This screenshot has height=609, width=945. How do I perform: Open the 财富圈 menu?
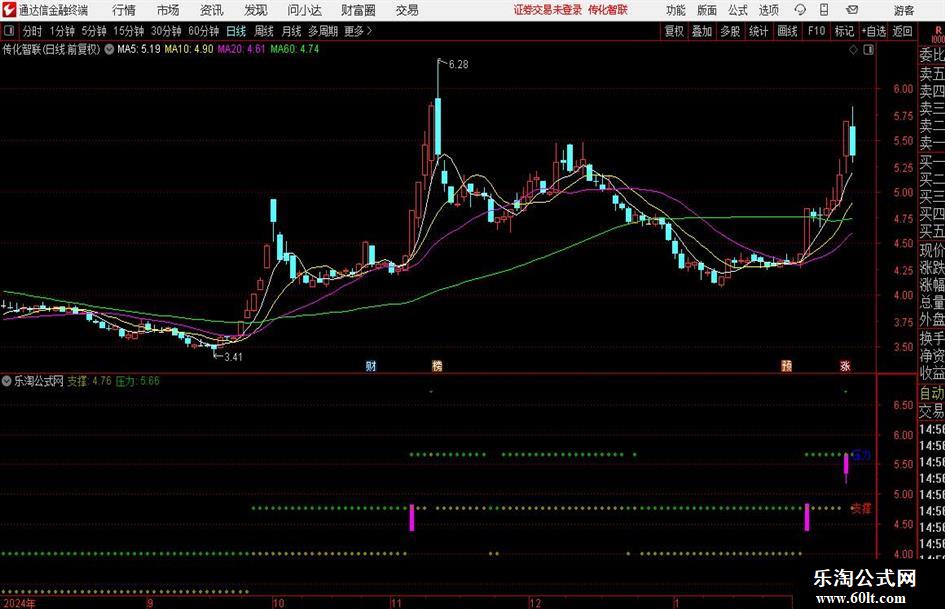pyautogui.click(x=358, y=10)
